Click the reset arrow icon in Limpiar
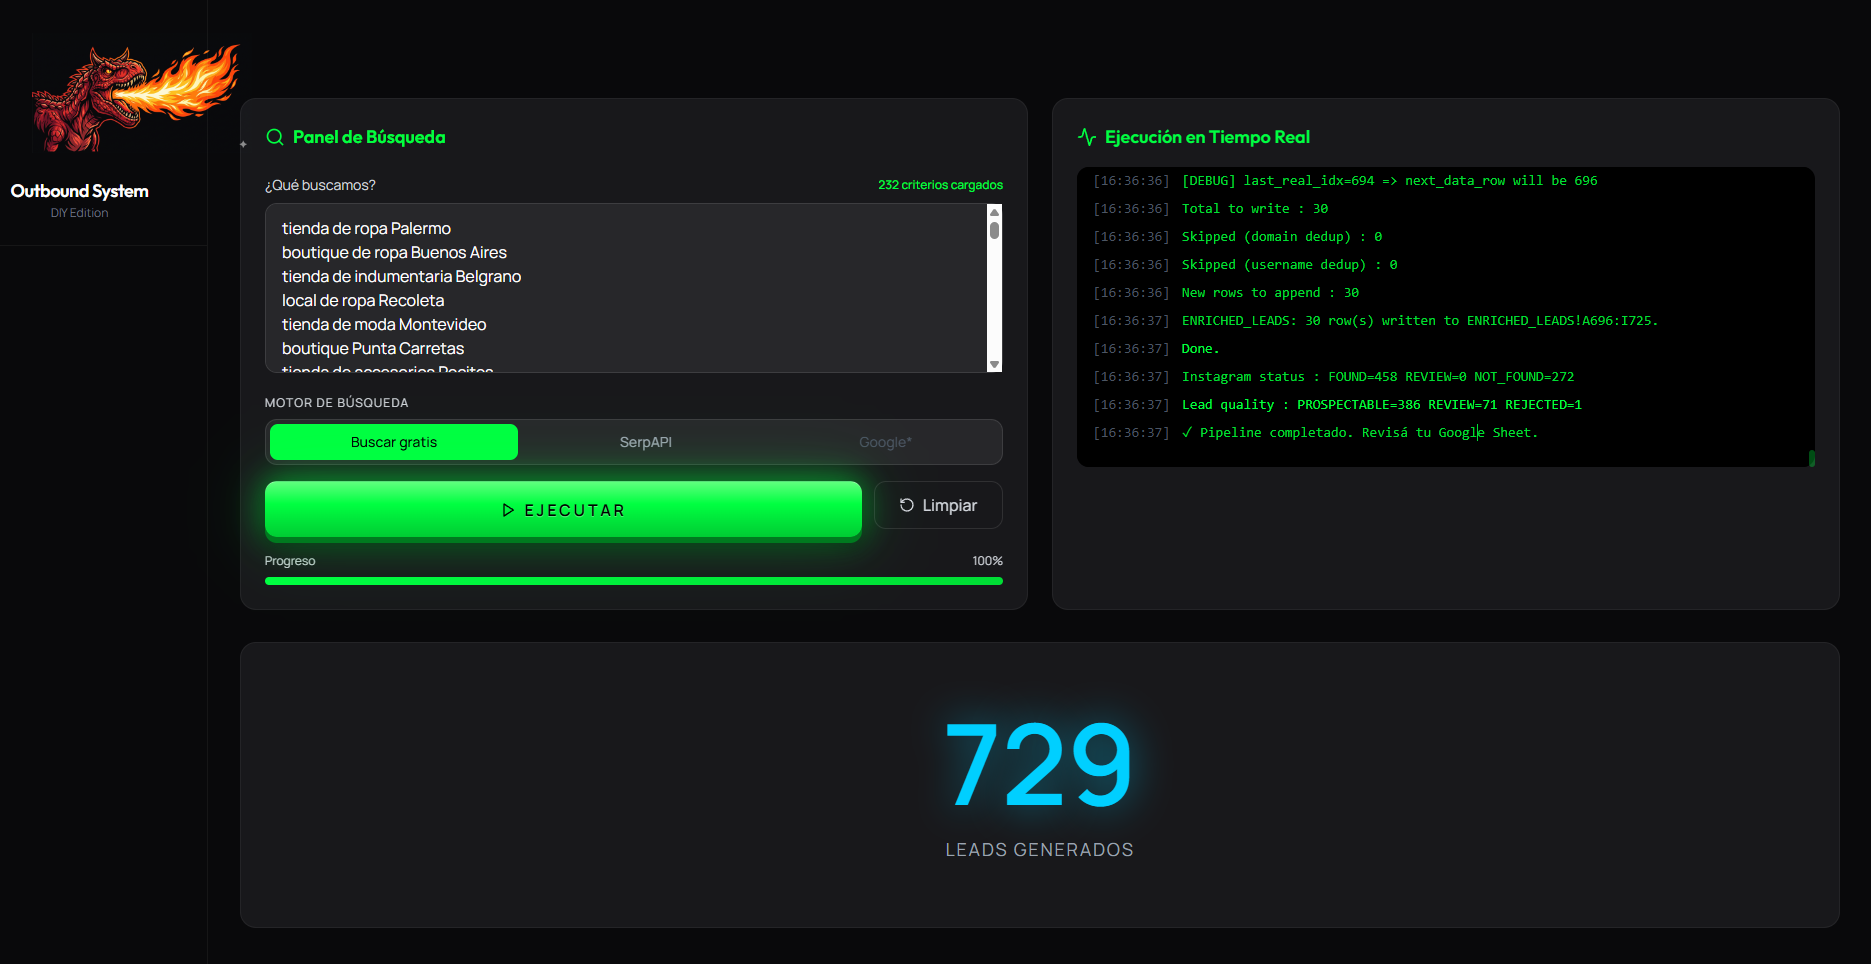Image resolution: width=1871 pixels, height=964 pixels. tap(907, 505)
